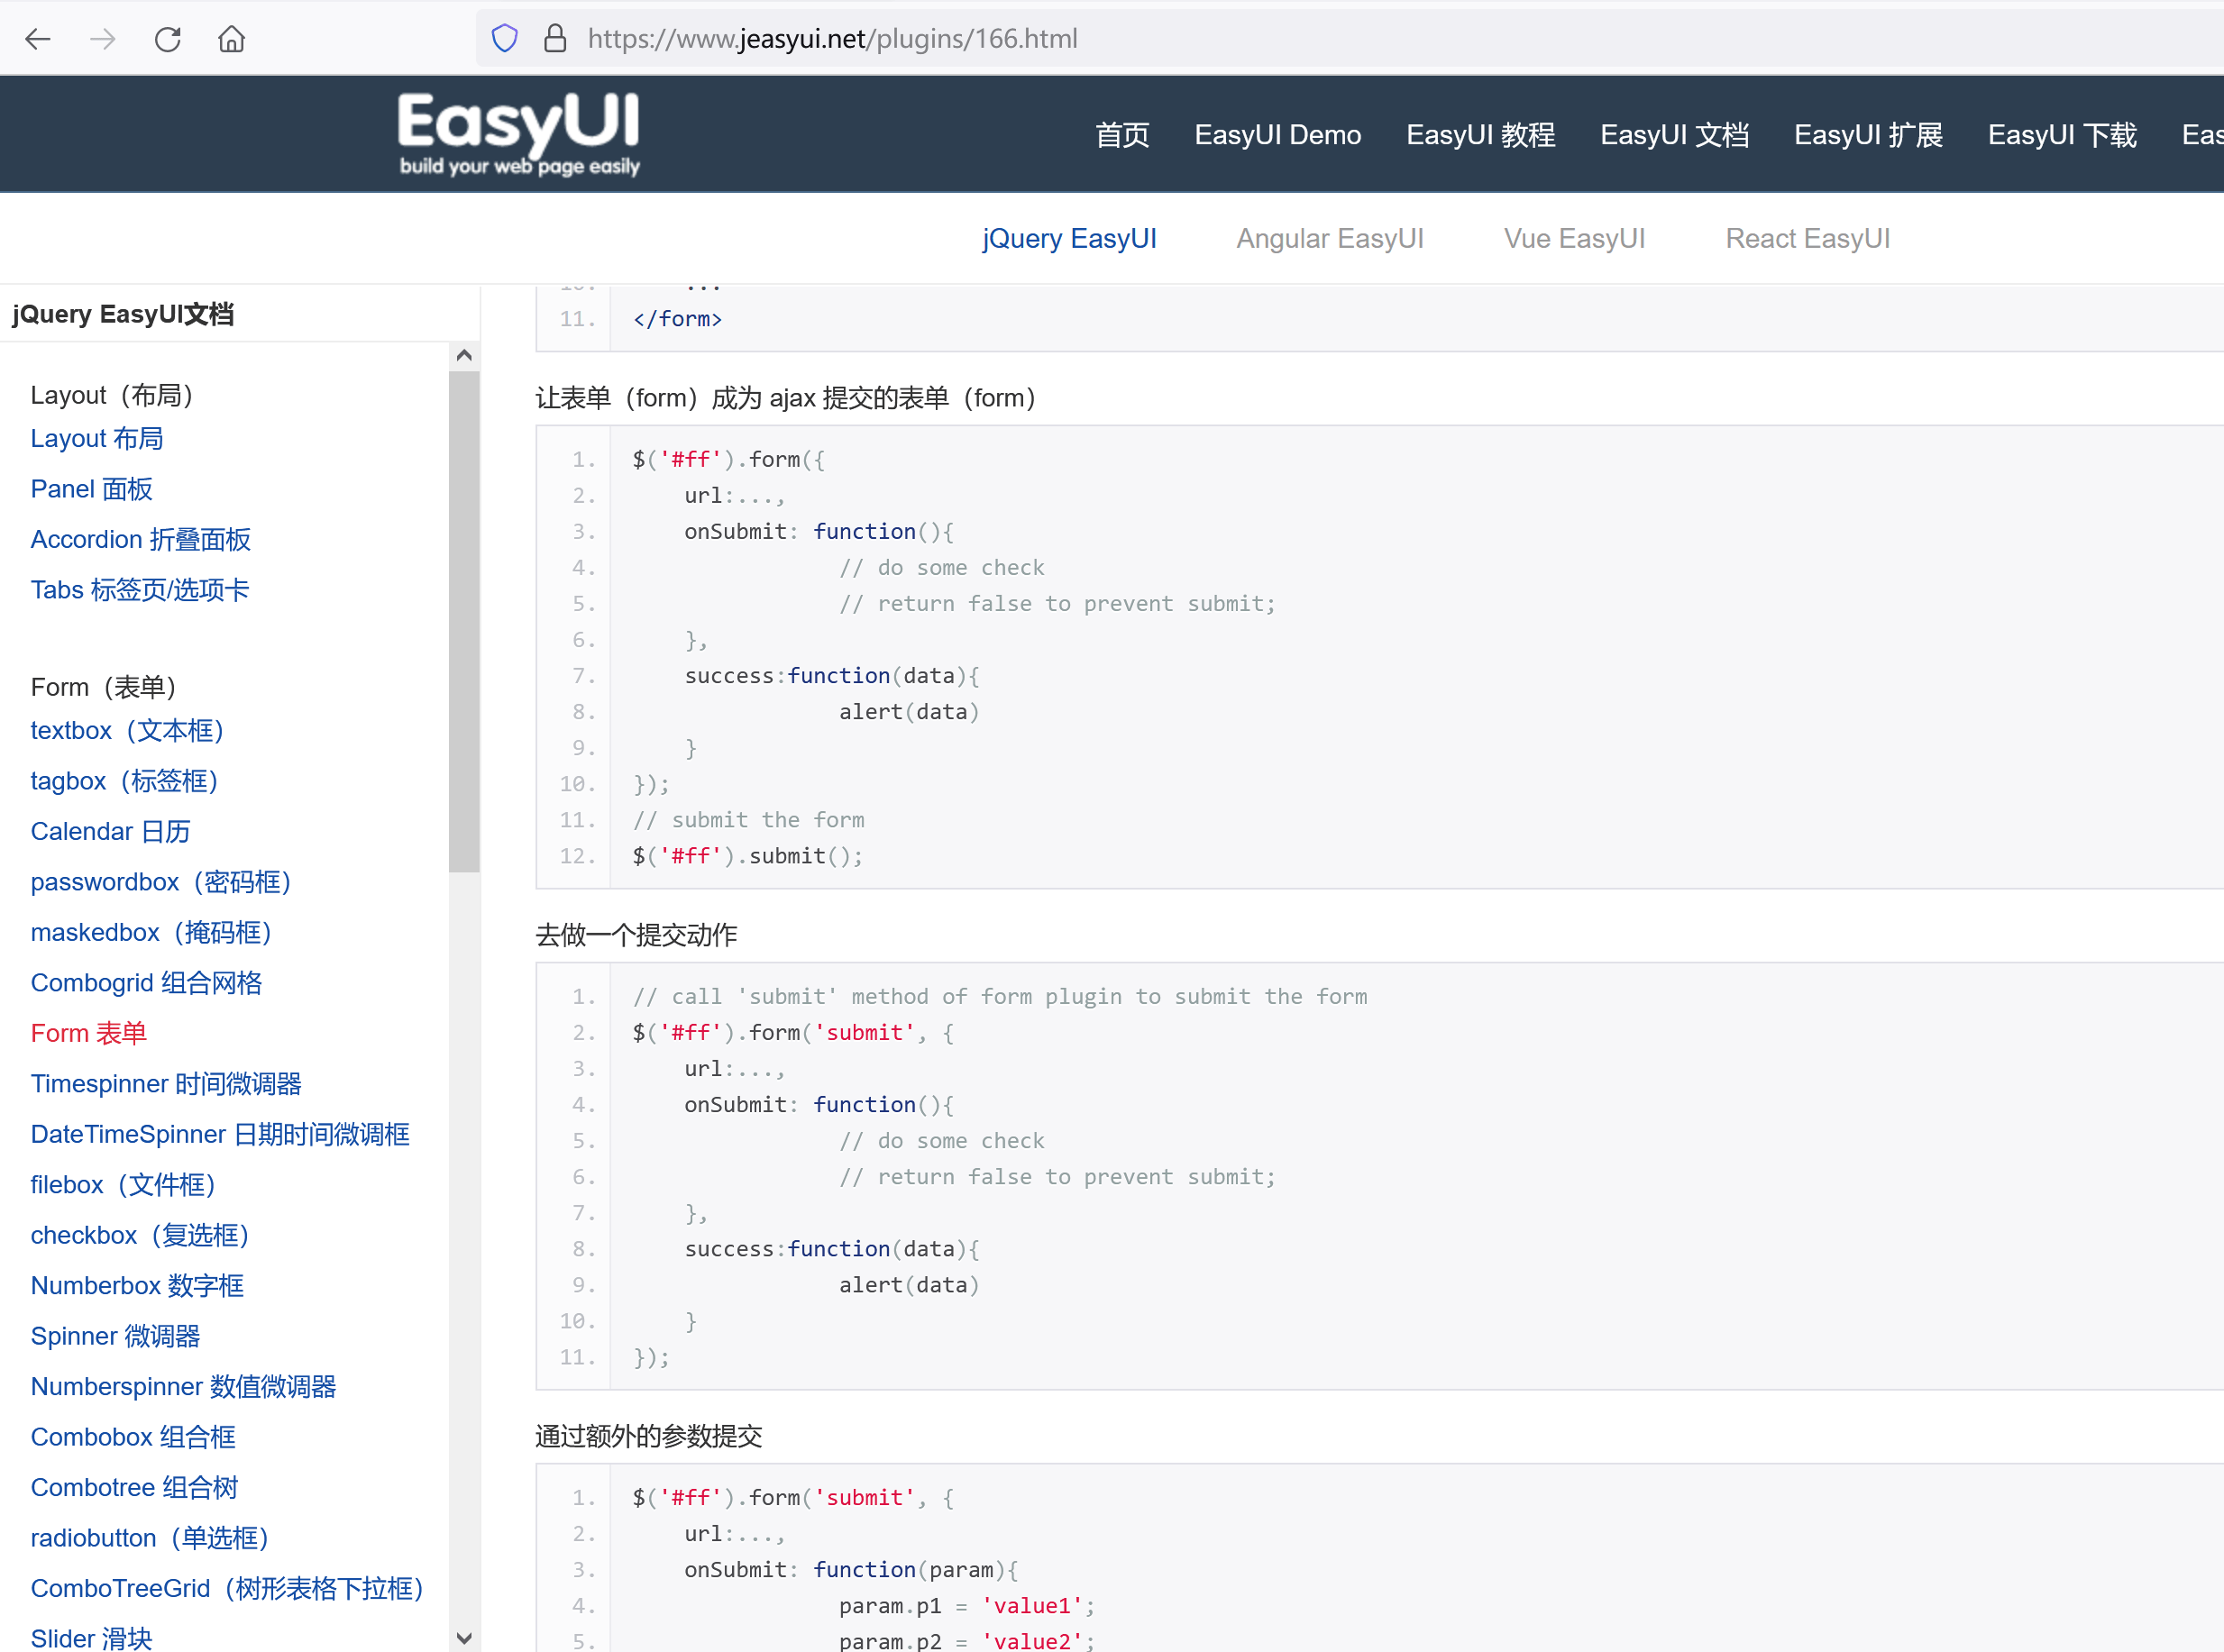
Task: Click the jQuery EasyUI文档 sidebar heading
Action: click(123, 314)
